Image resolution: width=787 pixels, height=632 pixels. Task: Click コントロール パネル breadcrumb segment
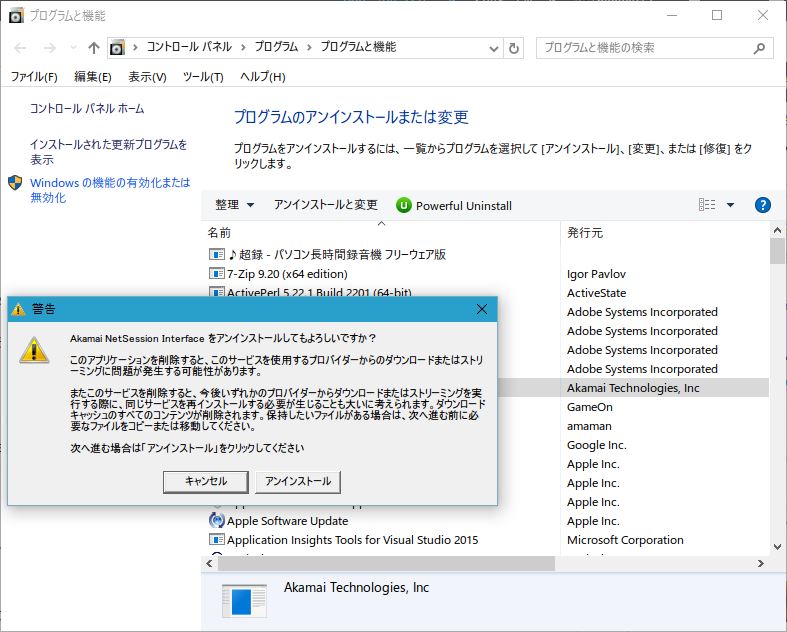click(x=189, y=47)
